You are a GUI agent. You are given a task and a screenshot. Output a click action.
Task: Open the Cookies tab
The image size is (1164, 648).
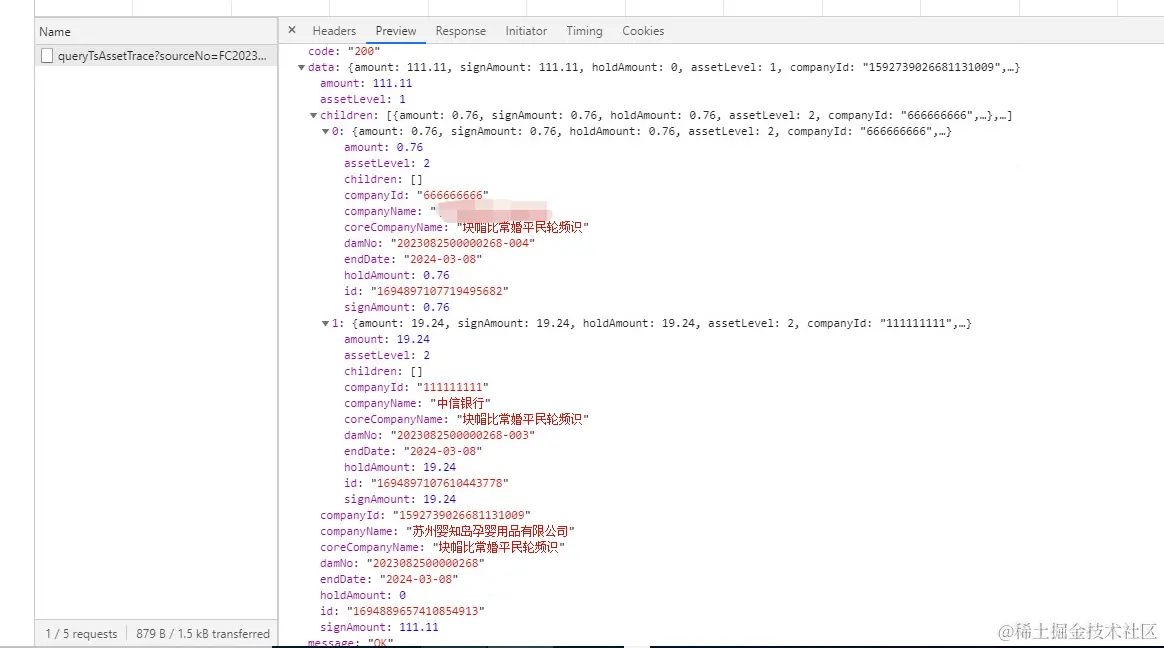tap(643, 31)
